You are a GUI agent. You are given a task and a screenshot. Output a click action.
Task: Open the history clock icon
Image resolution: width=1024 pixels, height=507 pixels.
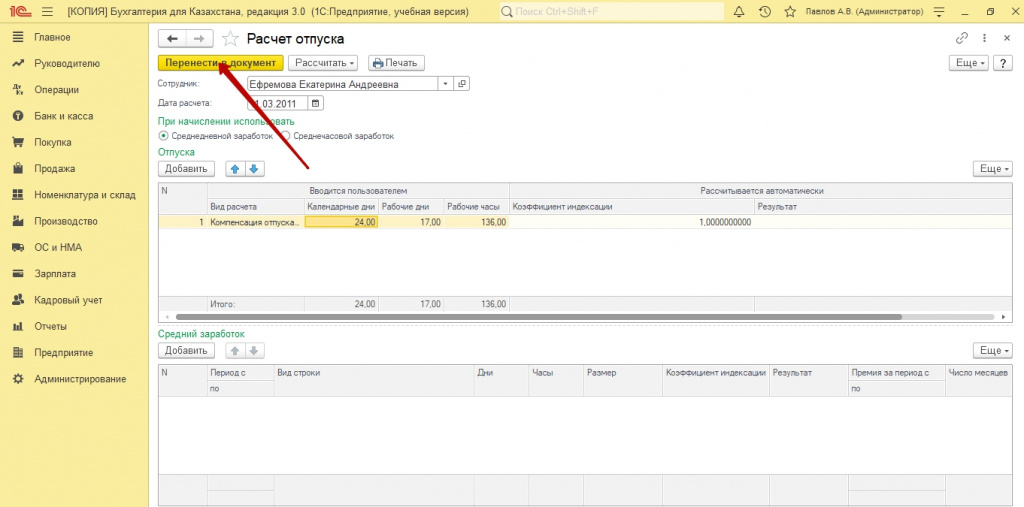[x=765, y=11]
